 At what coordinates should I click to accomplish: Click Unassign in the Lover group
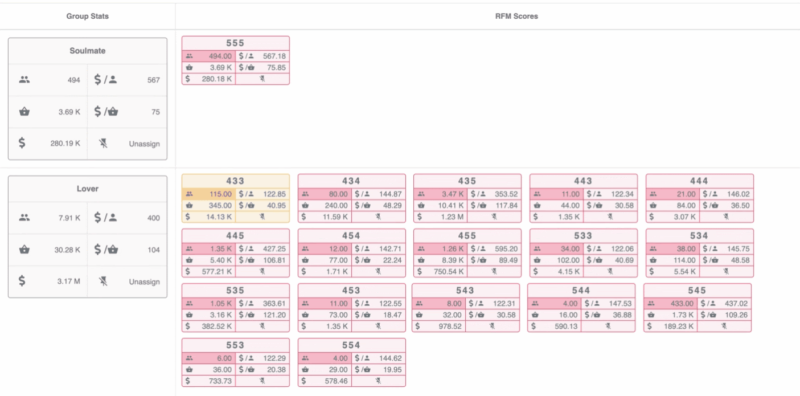(144, 282)
